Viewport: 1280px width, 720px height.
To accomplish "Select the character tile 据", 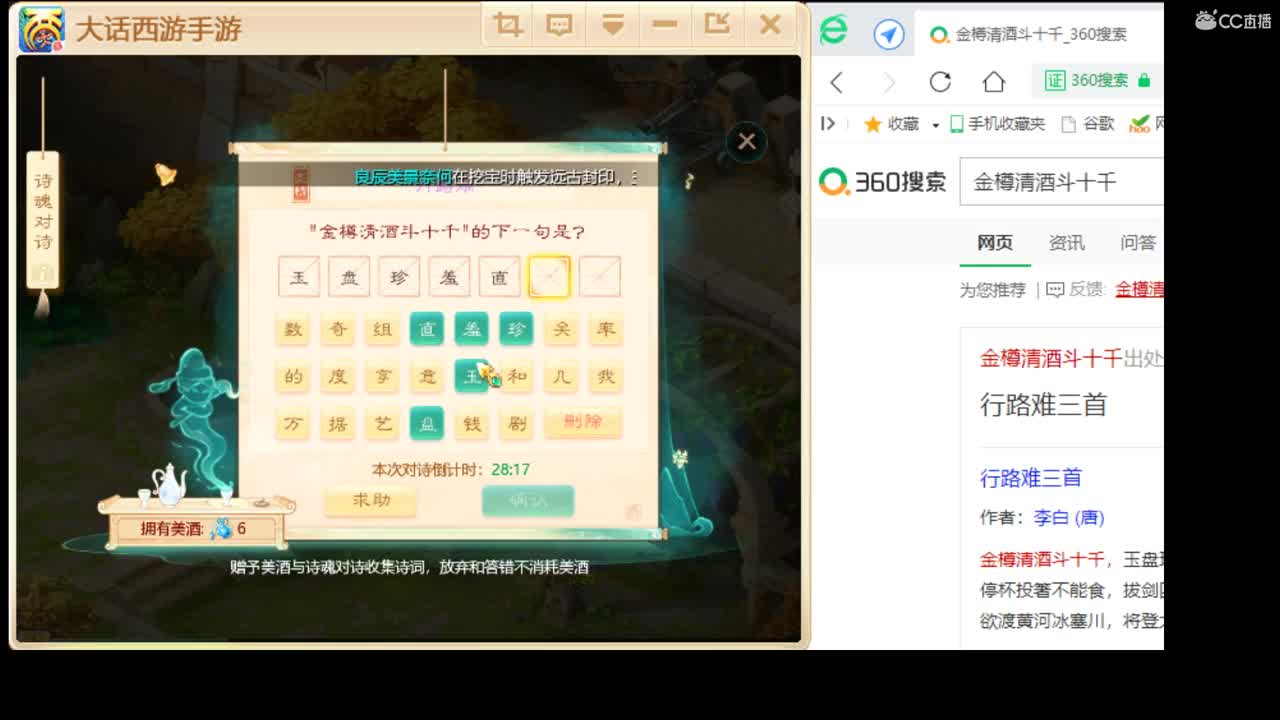I will point(338,424).
